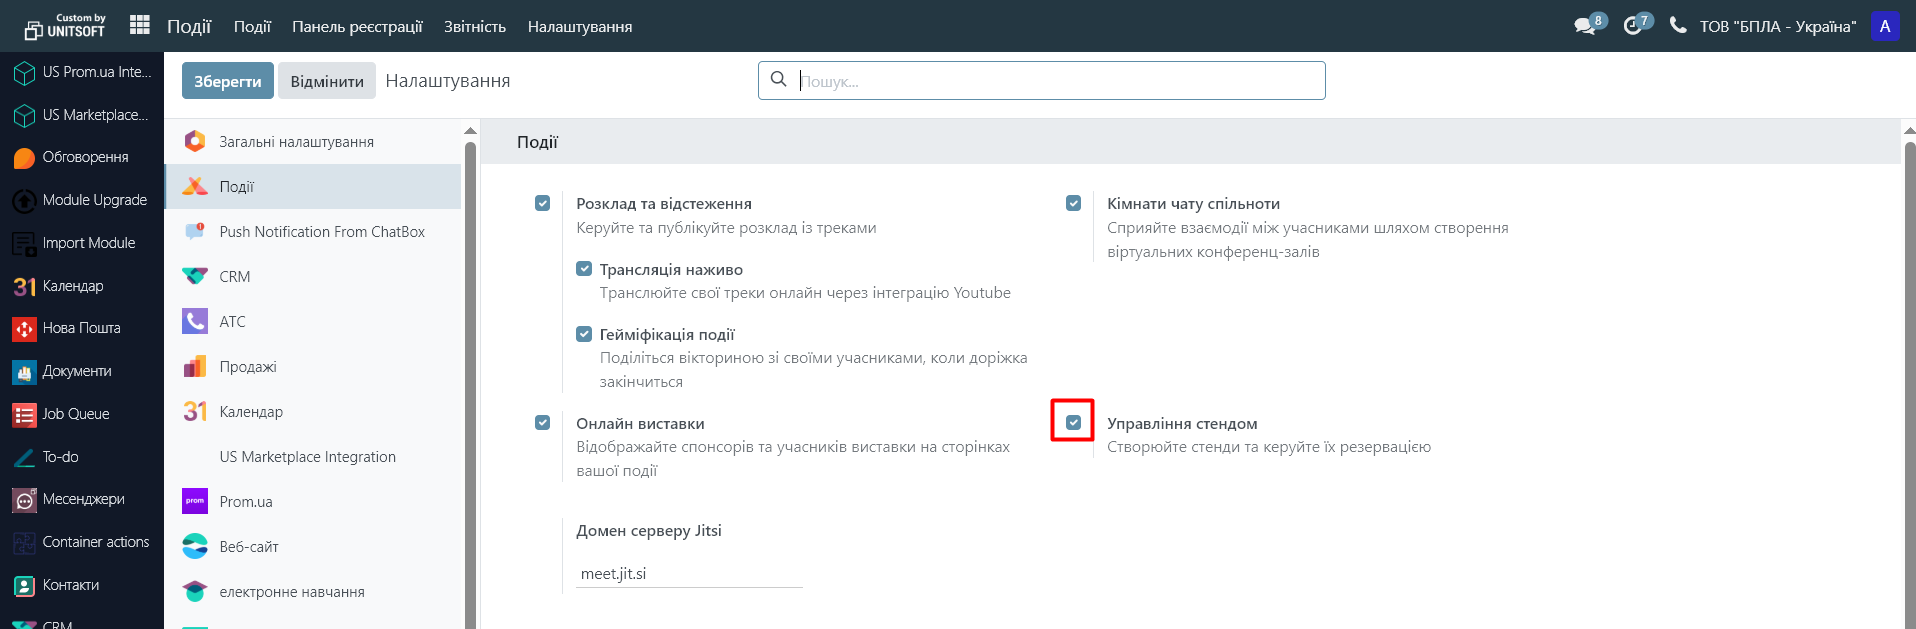
Task: Open the Job Queue app icon
Action: (24, 414)
